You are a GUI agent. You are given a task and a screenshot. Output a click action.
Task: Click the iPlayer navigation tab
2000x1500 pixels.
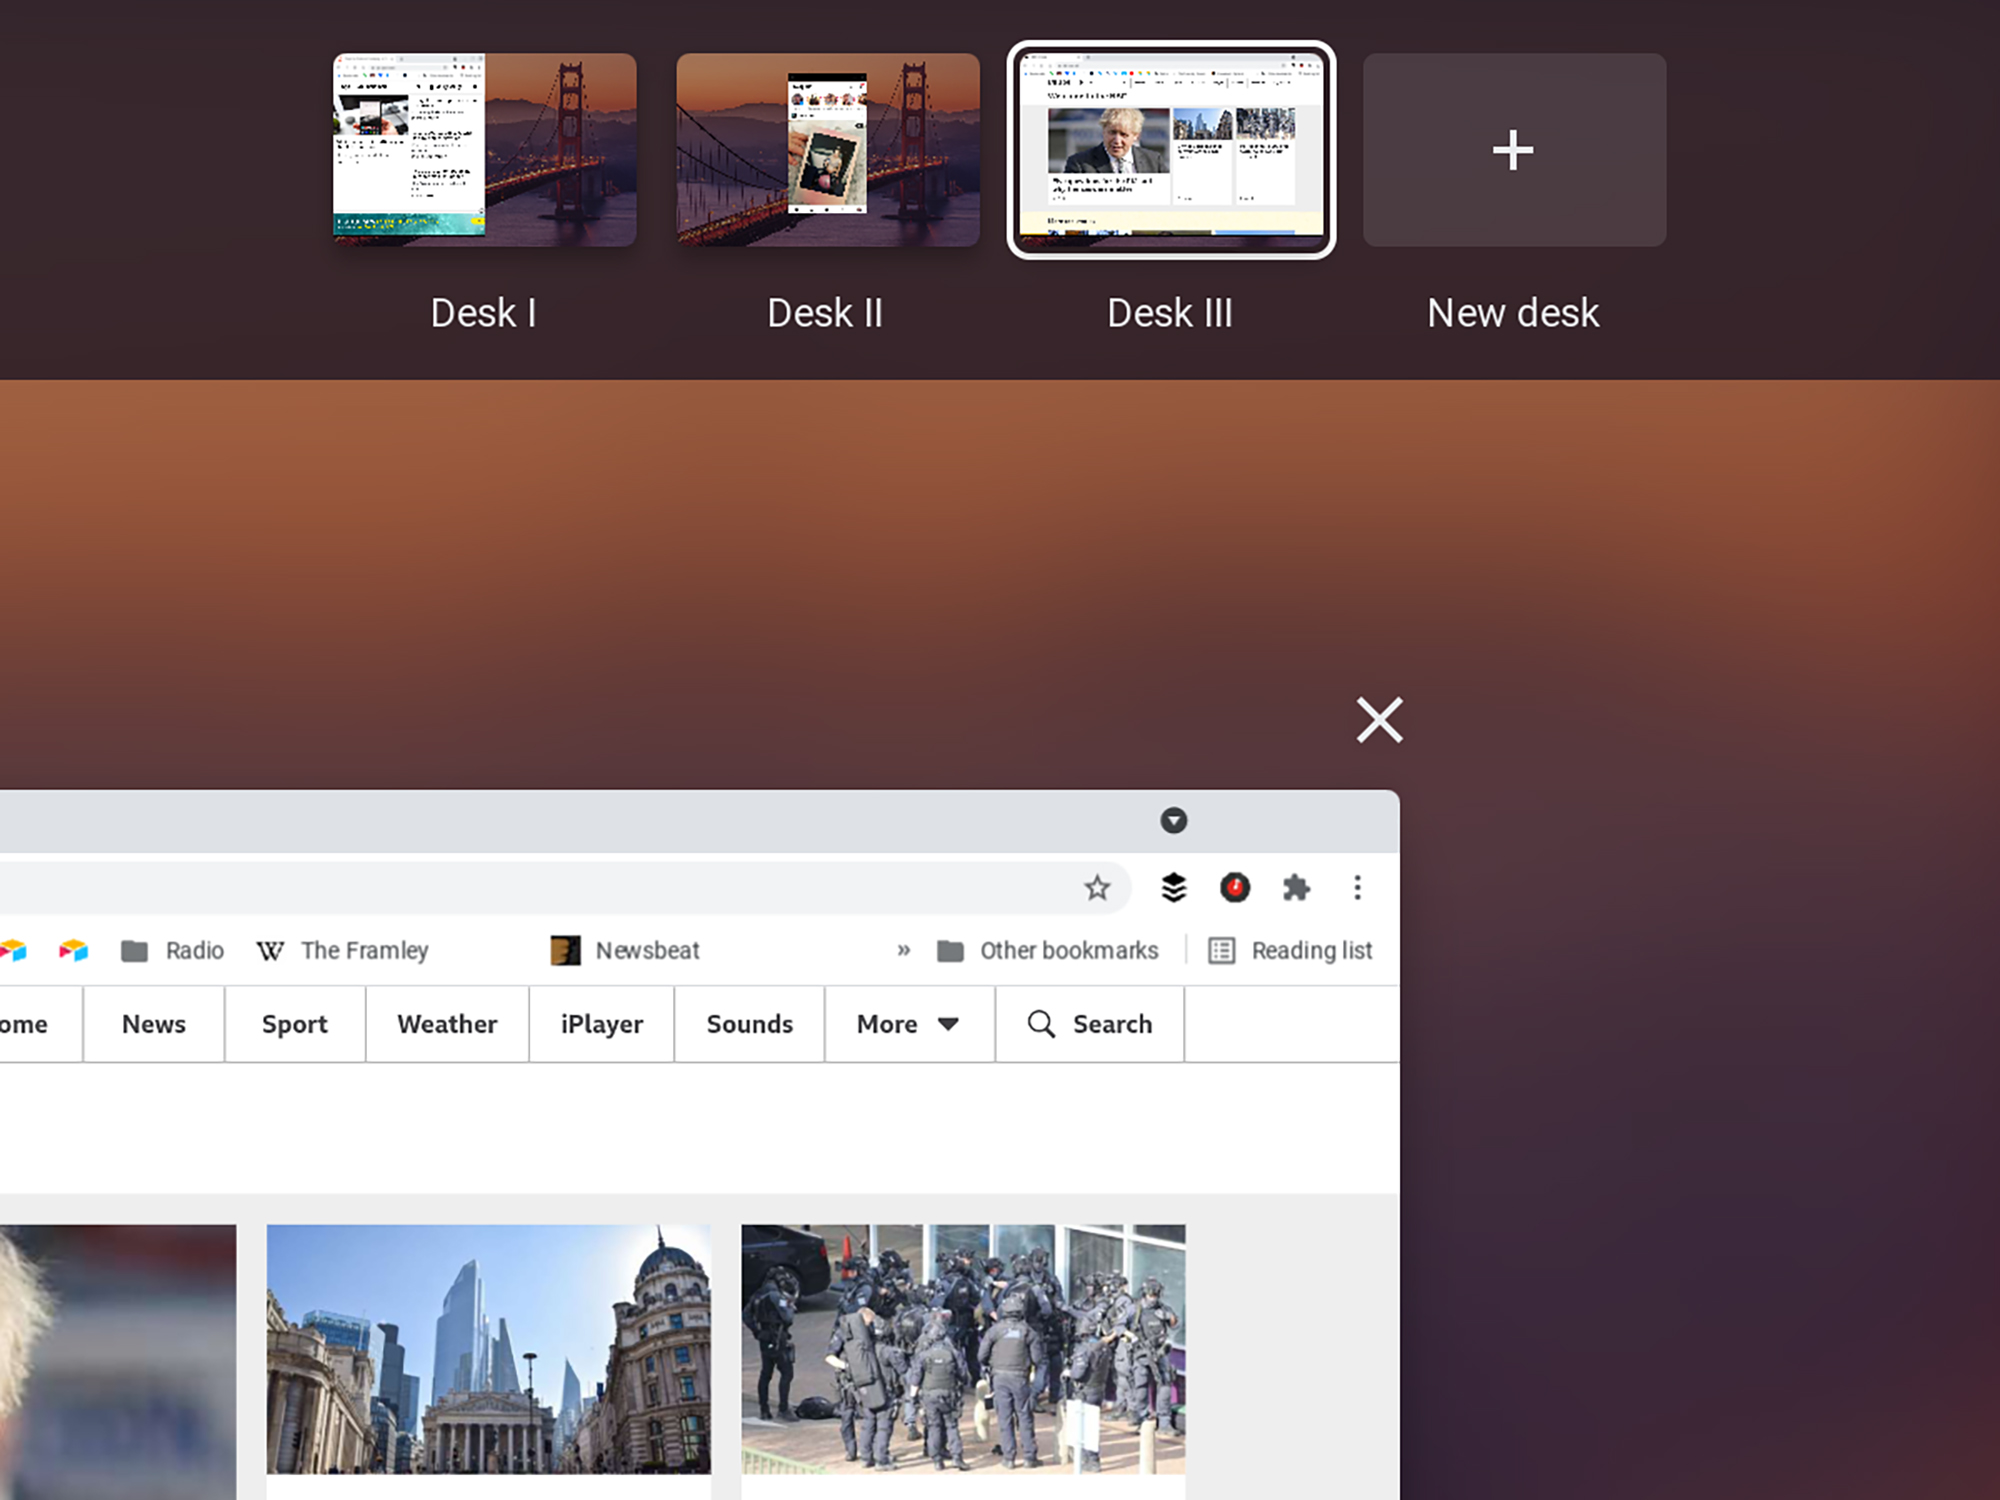coord(602,1024)
